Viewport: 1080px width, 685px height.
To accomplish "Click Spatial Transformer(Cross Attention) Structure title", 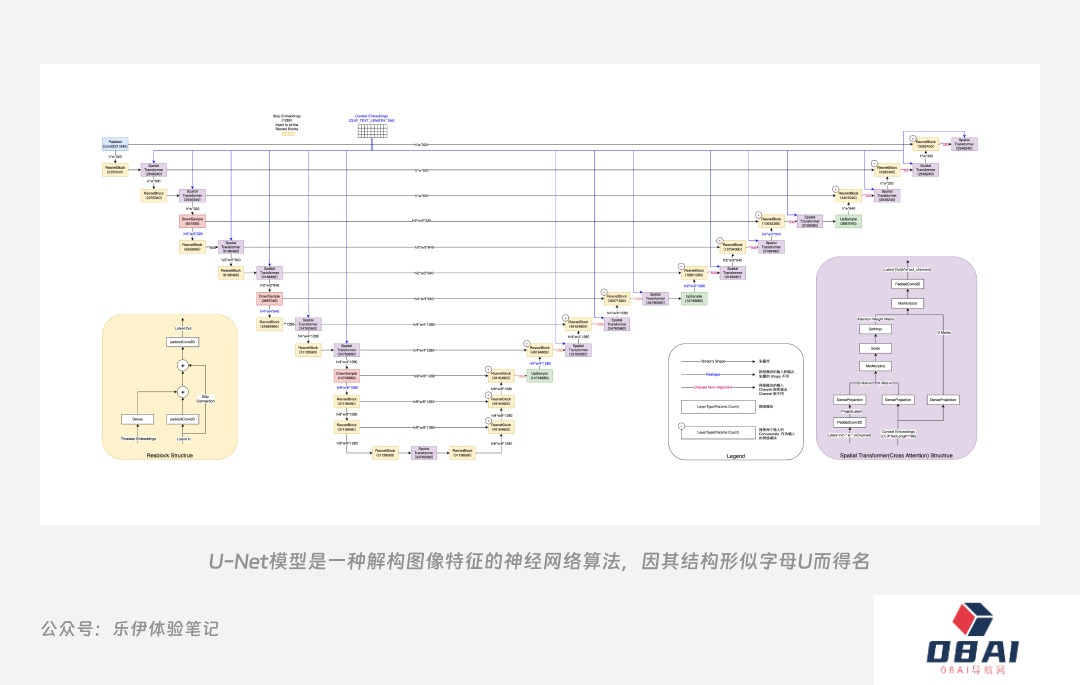I will 896,455.
